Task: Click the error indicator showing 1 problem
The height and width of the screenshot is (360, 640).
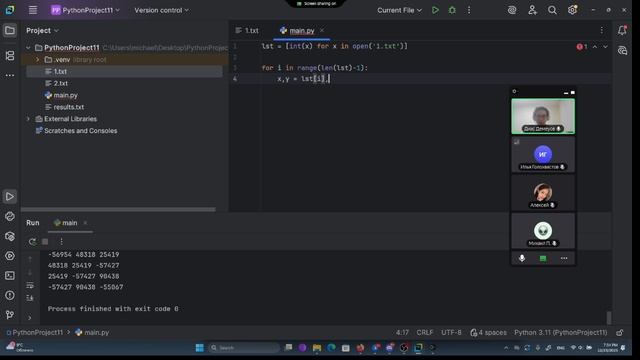Action: (582, 47)
